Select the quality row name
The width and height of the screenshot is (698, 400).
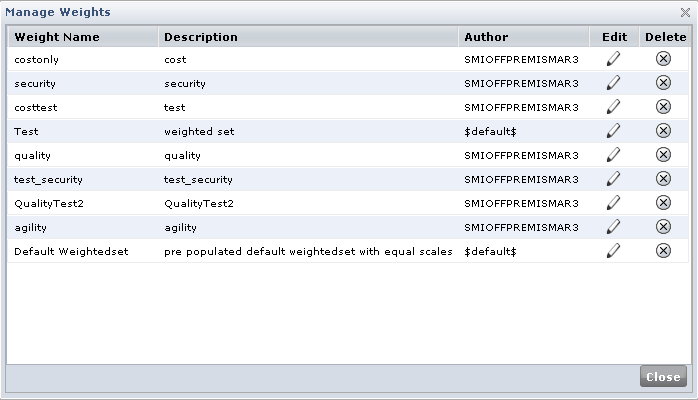(33, 155)
